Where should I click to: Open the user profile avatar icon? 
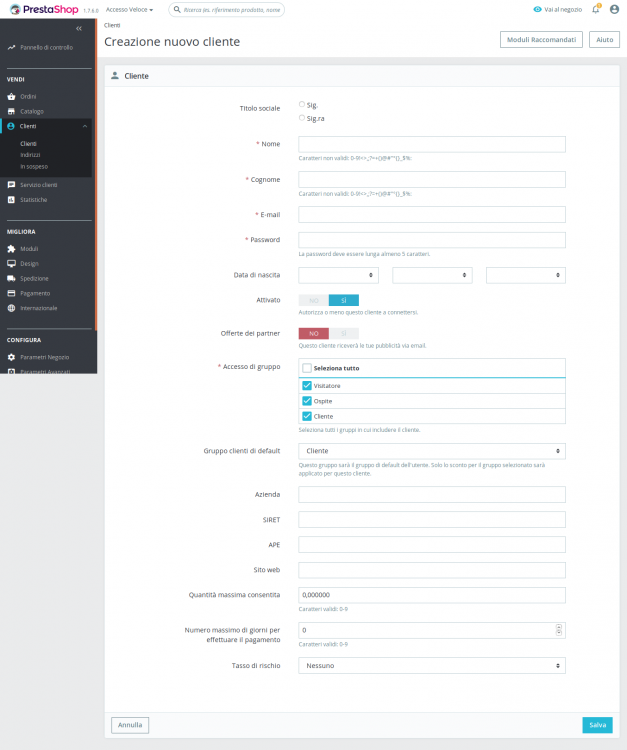coord(615,10)
